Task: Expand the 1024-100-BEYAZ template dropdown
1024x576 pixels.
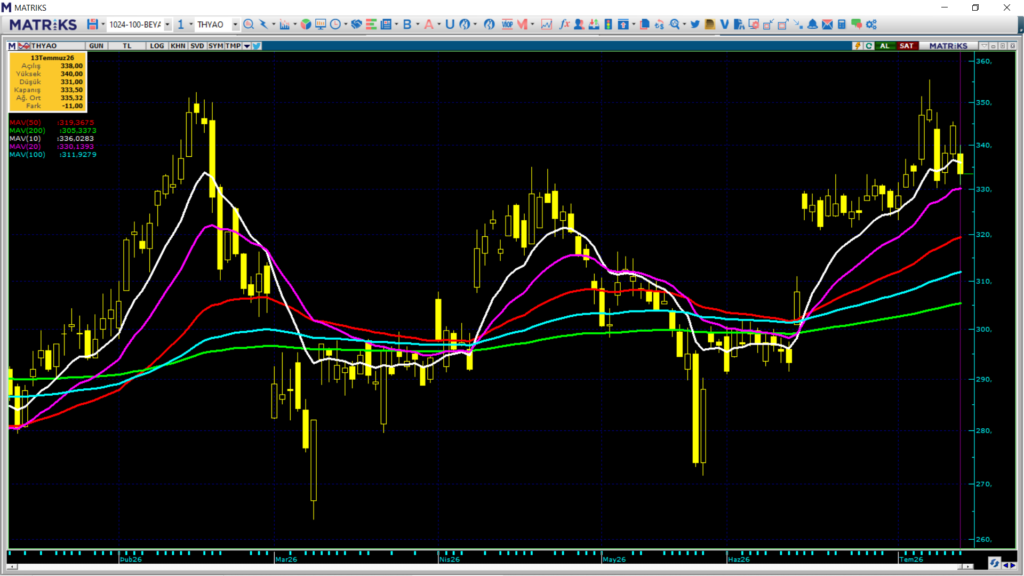Action: [x=167, y=24]
